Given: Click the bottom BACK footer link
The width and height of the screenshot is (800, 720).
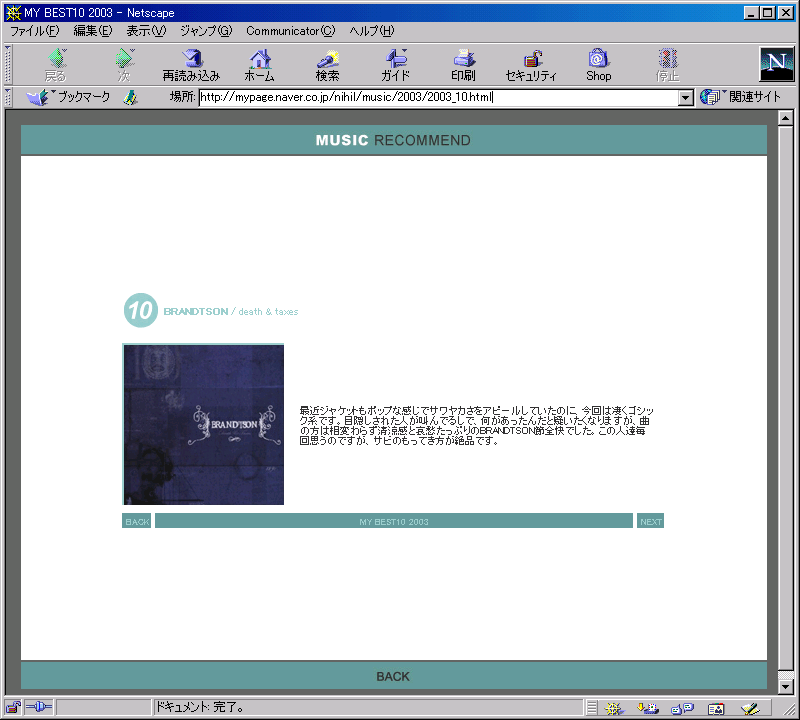Looking at the screenshot, I should tap(393, 676).
